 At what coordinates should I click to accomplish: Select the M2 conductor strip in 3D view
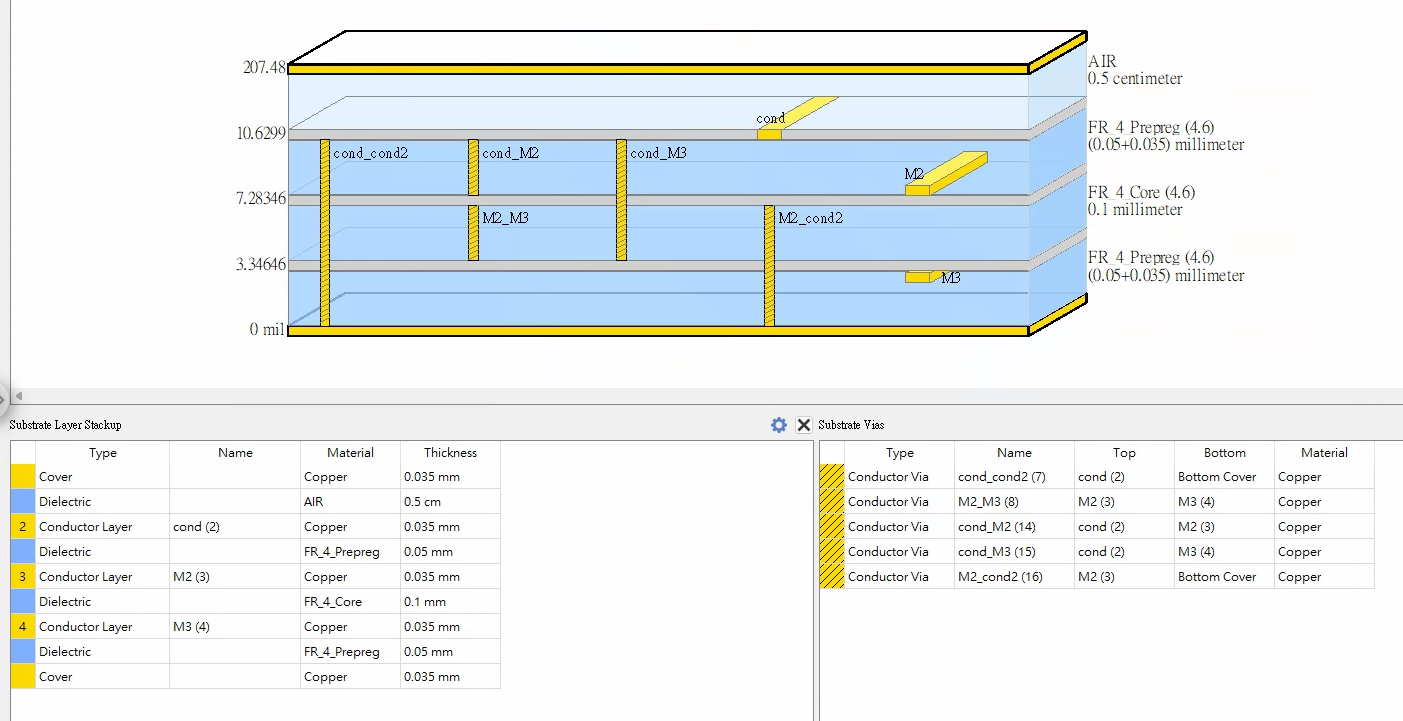pyautogui.click(x=946, y=174)
